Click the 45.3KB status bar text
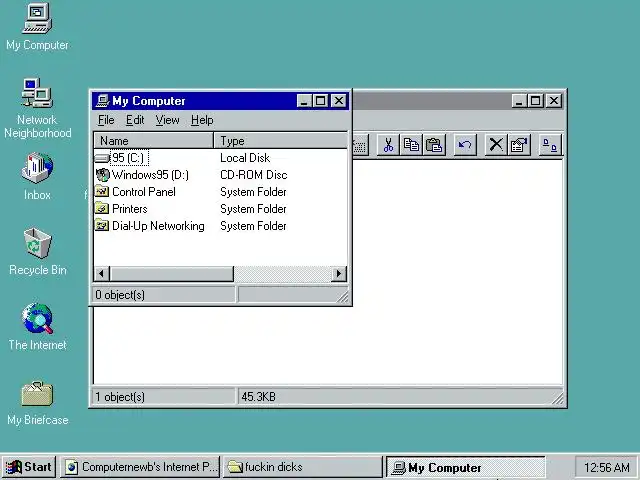The height and width of the screenshot is (480, 640). 258,397
